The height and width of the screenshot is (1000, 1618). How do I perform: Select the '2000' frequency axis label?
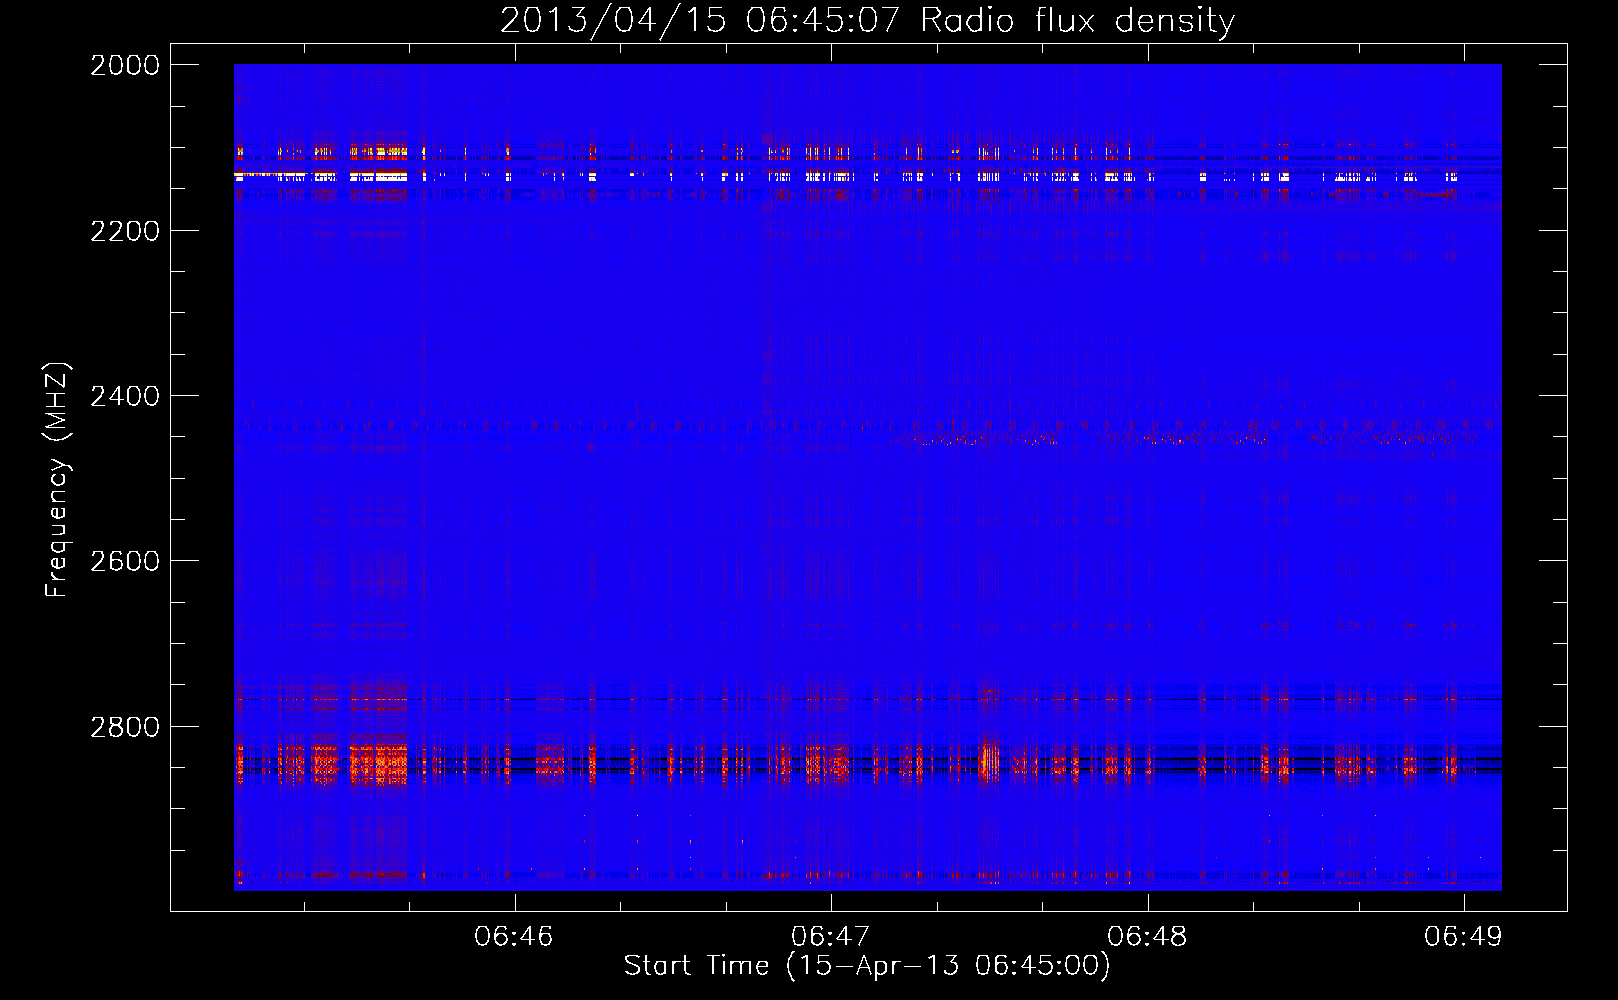coord(125,65)
